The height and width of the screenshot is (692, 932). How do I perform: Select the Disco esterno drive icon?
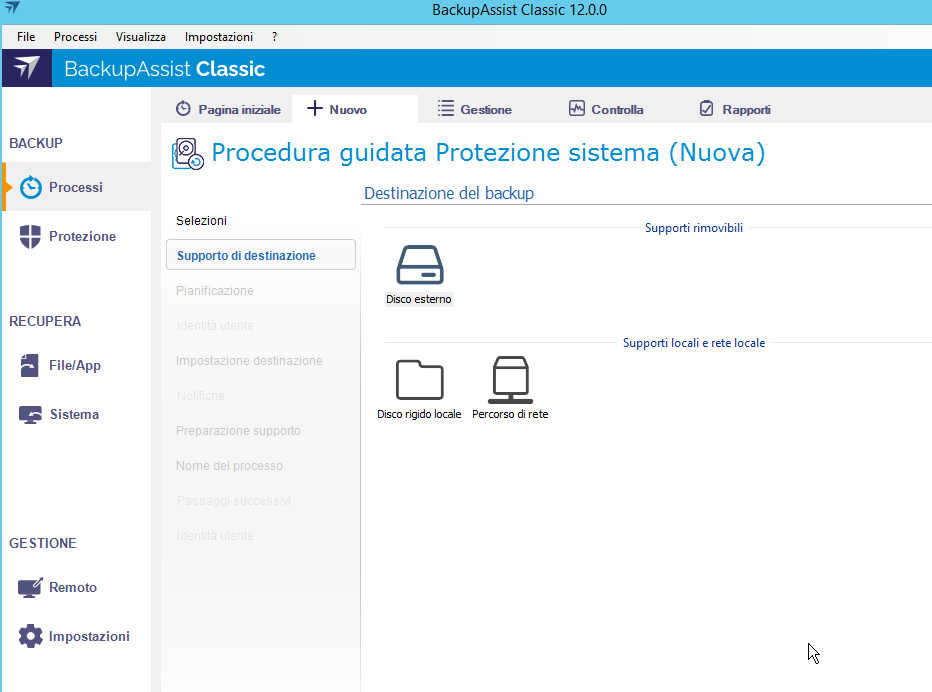coord(419,267)
